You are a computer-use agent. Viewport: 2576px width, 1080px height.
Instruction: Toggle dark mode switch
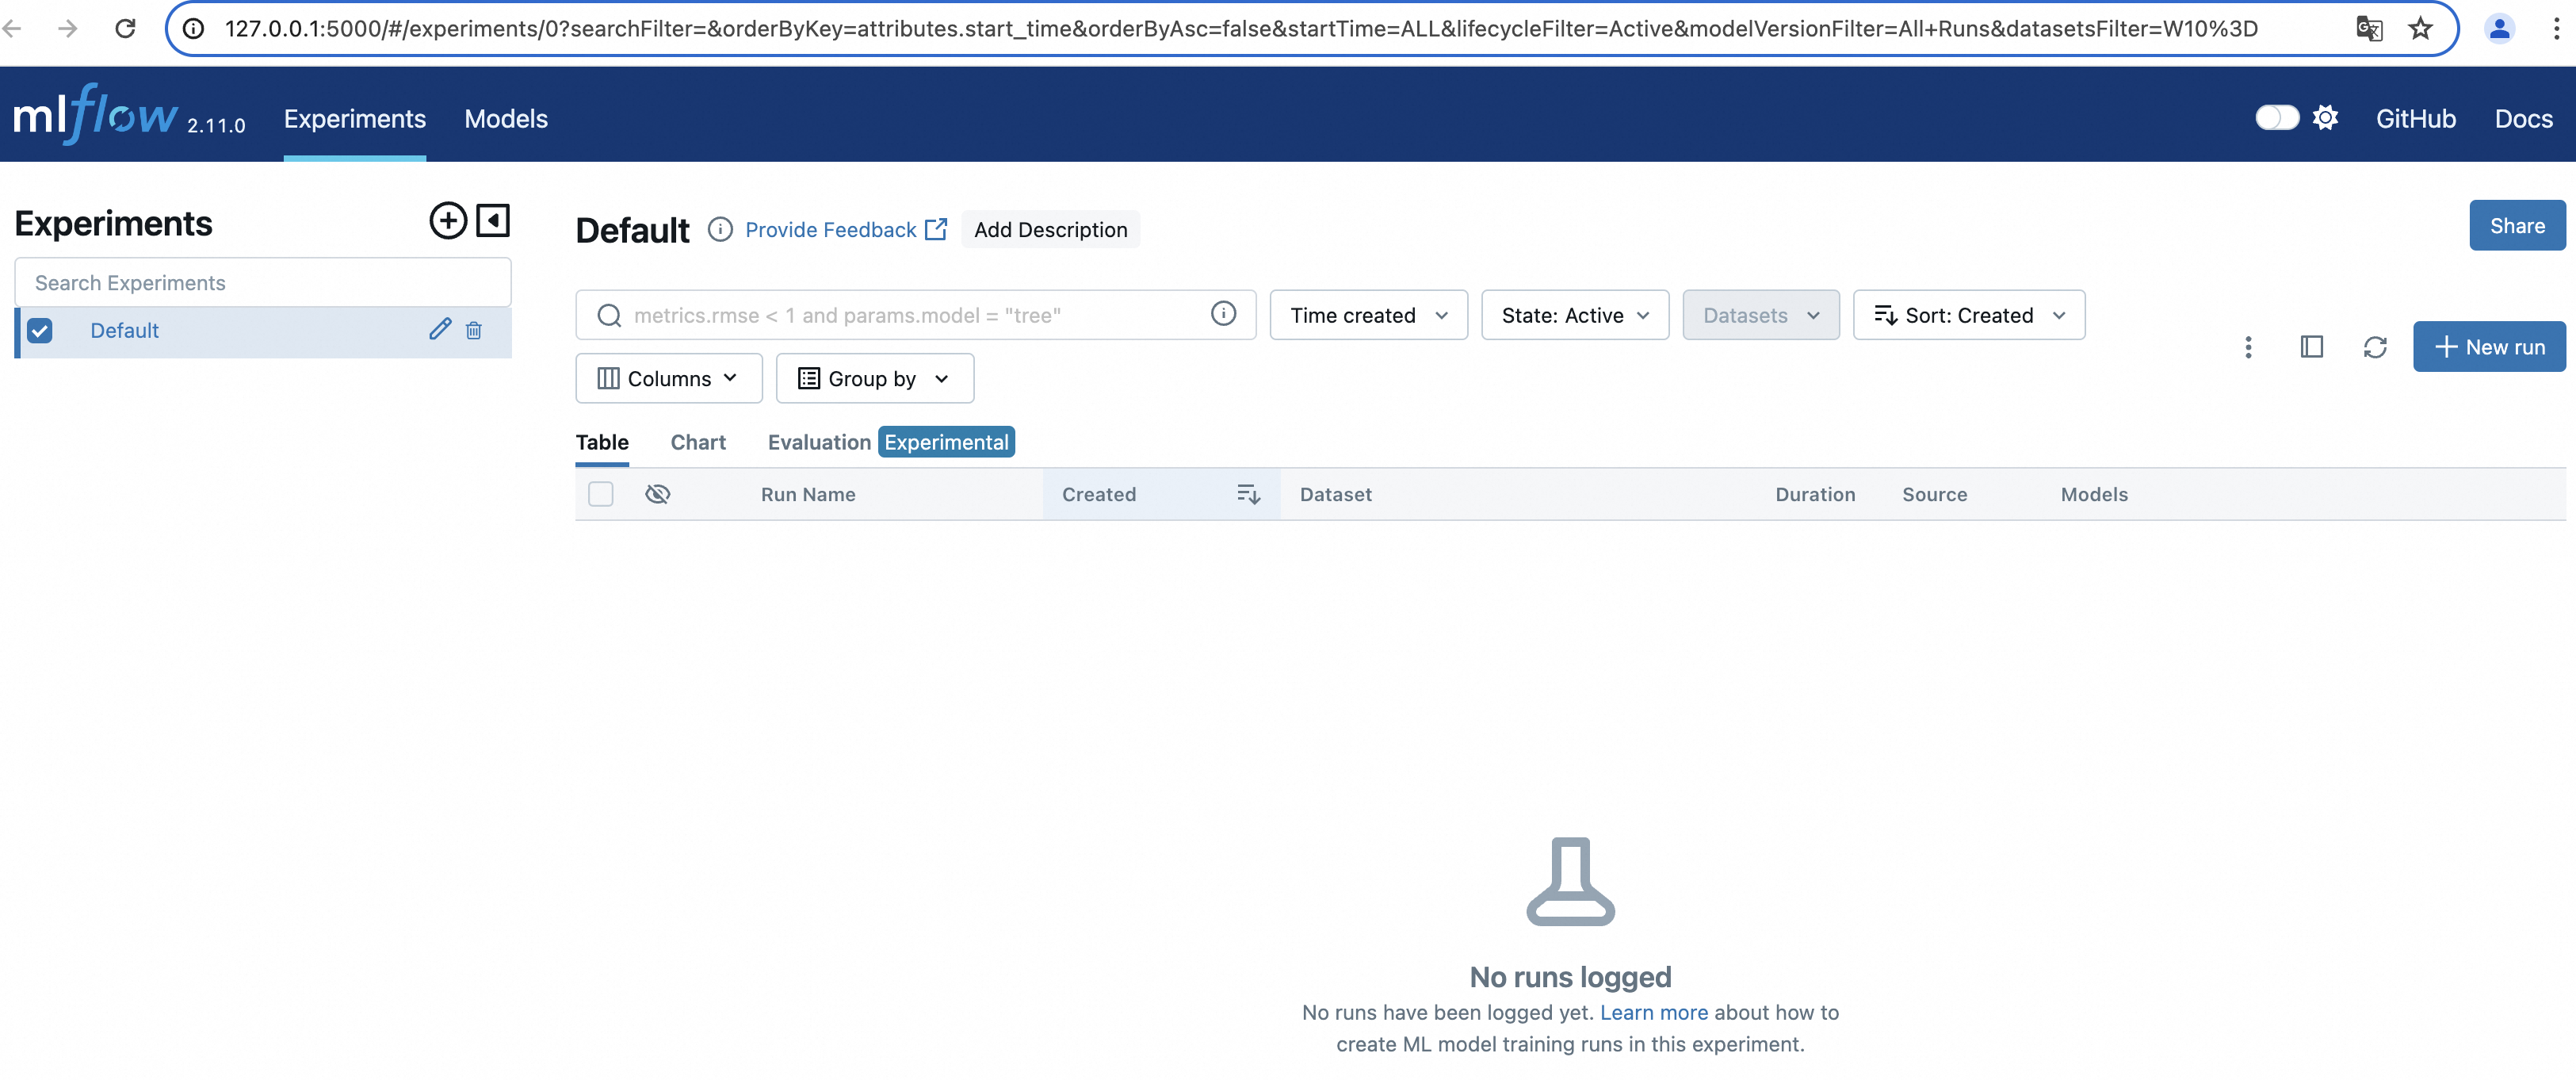click(x=2276, y=118)
